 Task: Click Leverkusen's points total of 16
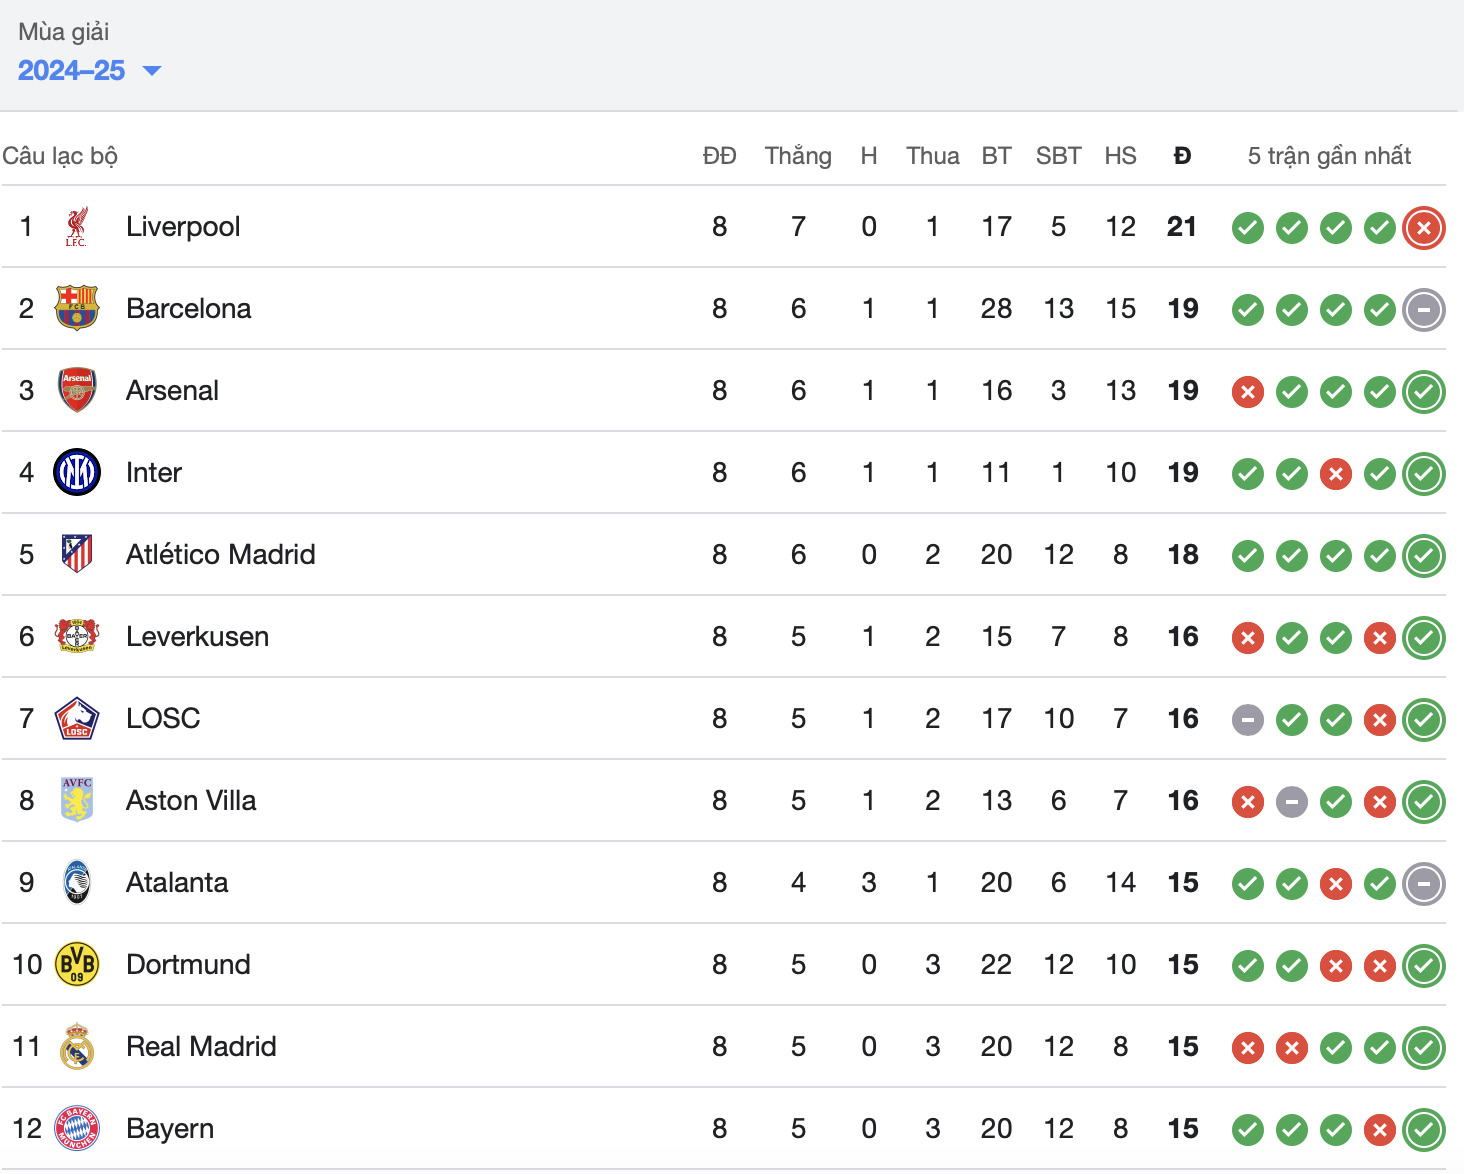[x=1181, y=637]
